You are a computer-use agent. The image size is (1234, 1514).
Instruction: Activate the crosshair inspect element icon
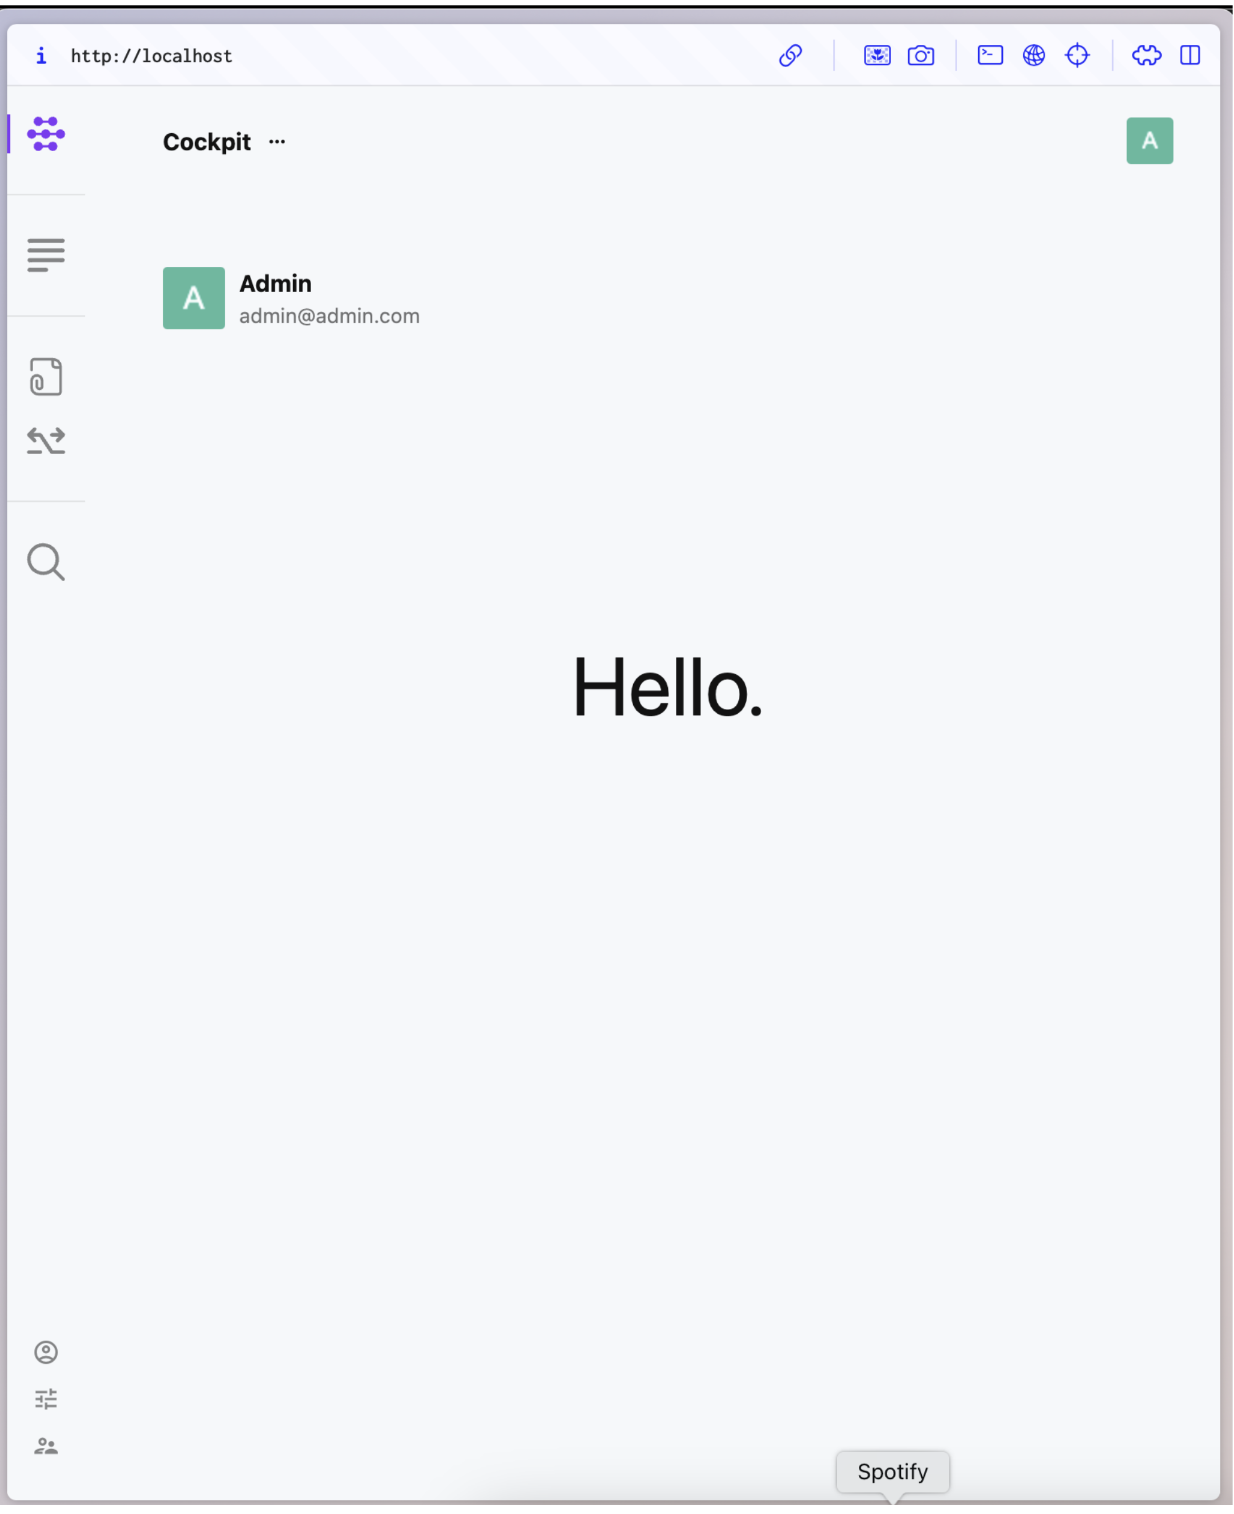(1077, 55)
